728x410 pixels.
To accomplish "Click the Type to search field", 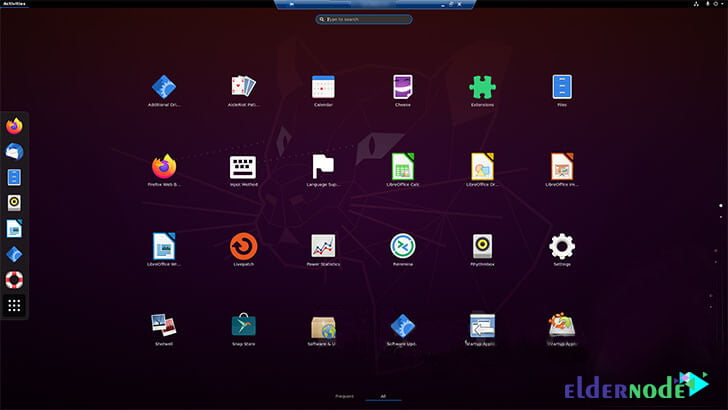I will point(364,19).
